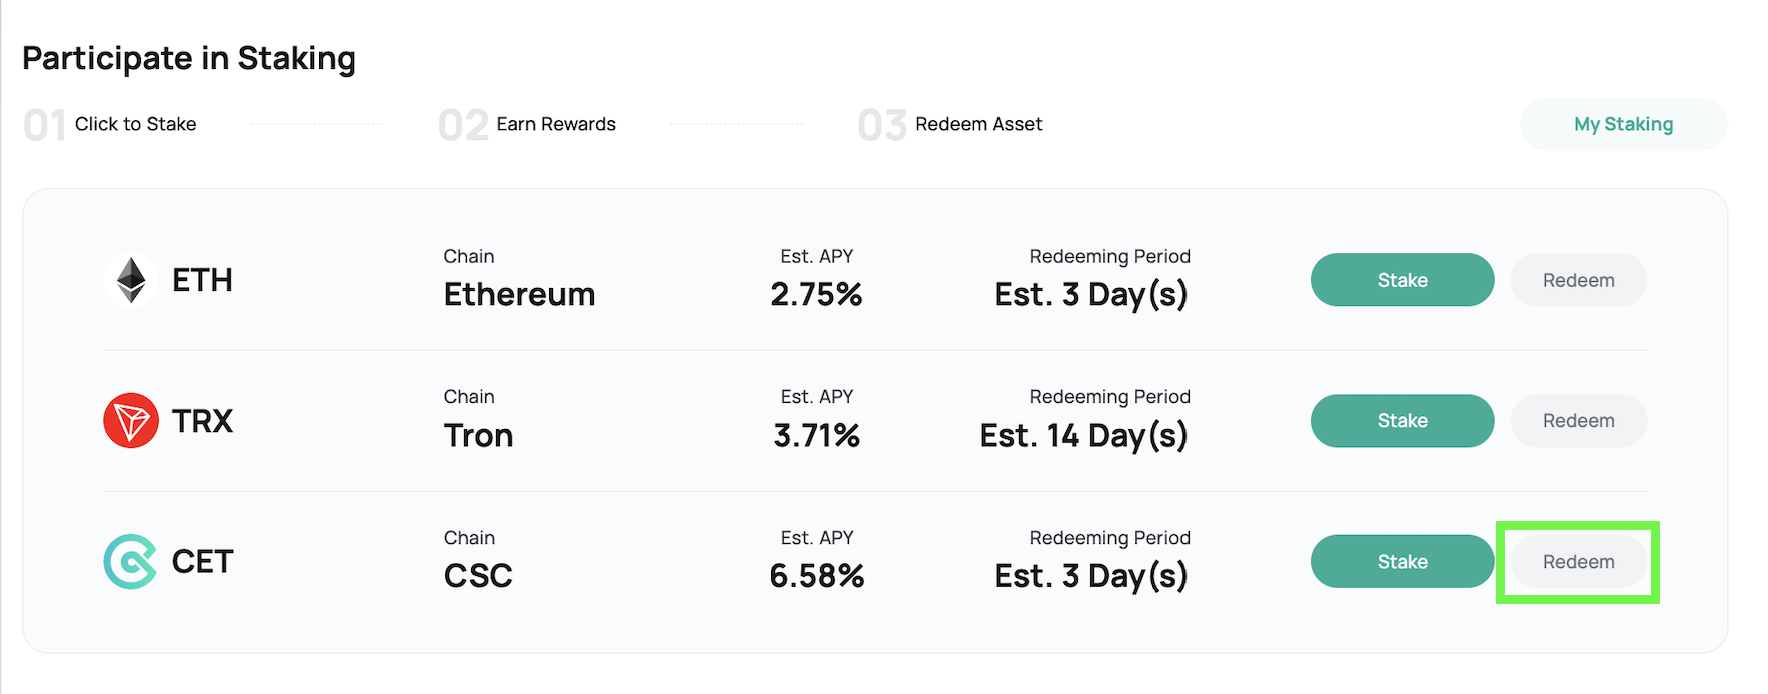Image resolution: width=1768 pixels, height=694 pixels.
Task: Stake TRX on Tron chain
Action: [1402, 421]
